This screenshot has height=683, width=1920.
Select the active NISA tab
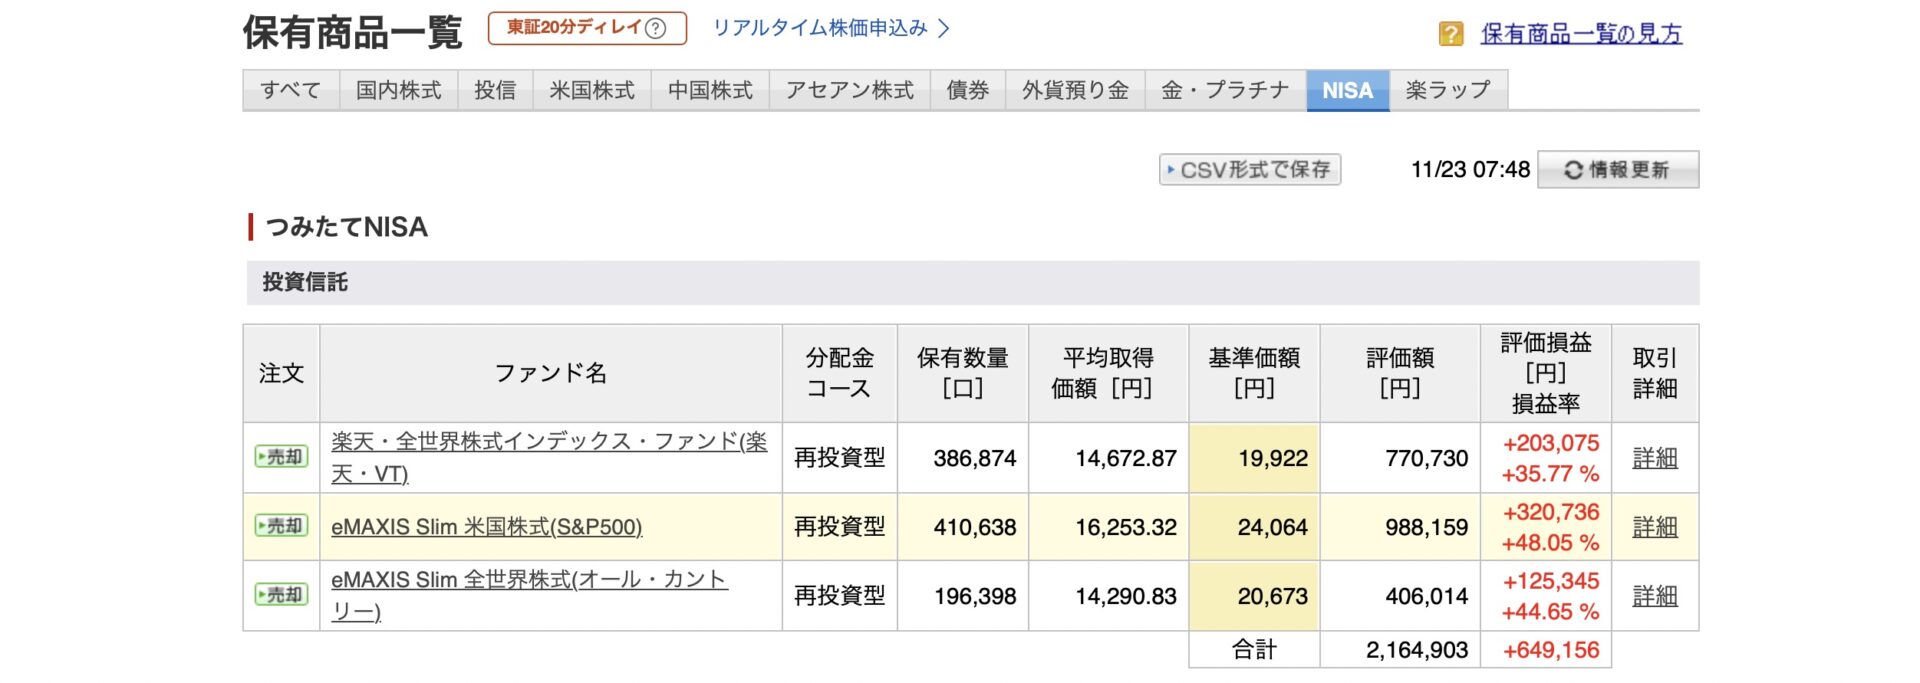tap(1348, 90)
